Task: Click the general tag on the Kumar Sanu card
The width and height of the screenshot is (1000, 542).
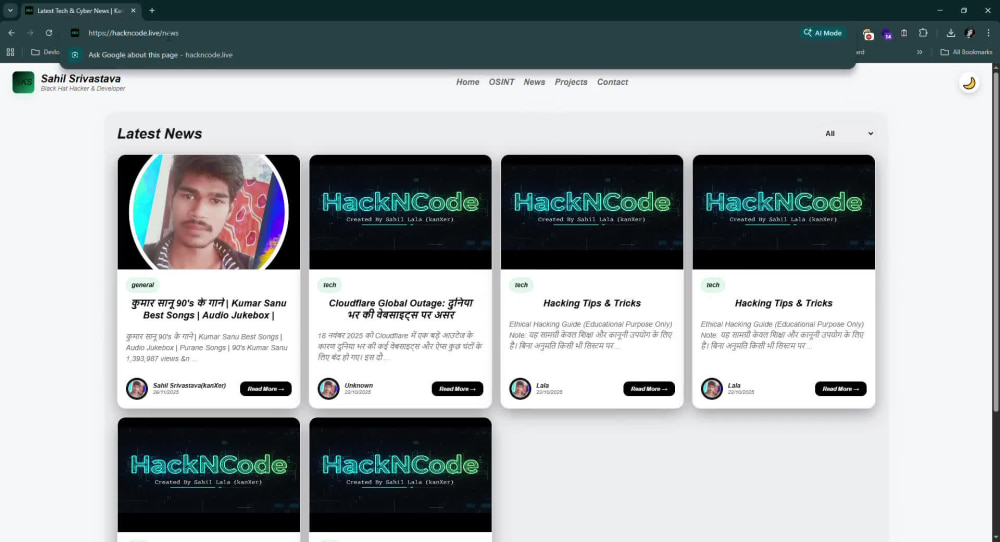Action: [x=143, y=285]
